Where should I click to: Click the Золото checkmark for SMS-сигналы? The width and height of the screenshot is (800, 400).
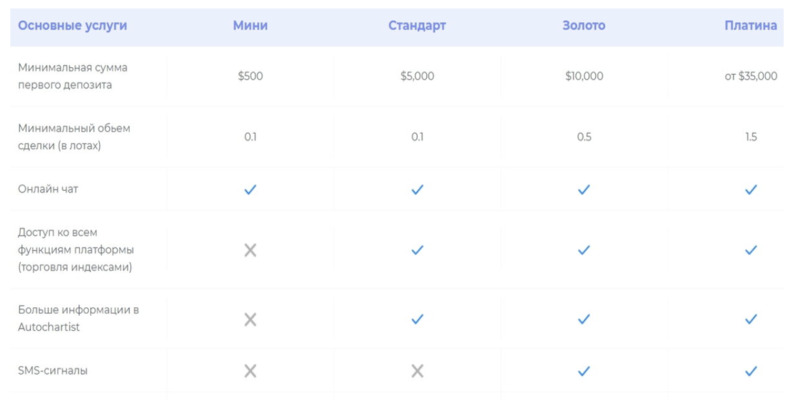[x=584, y=371]
